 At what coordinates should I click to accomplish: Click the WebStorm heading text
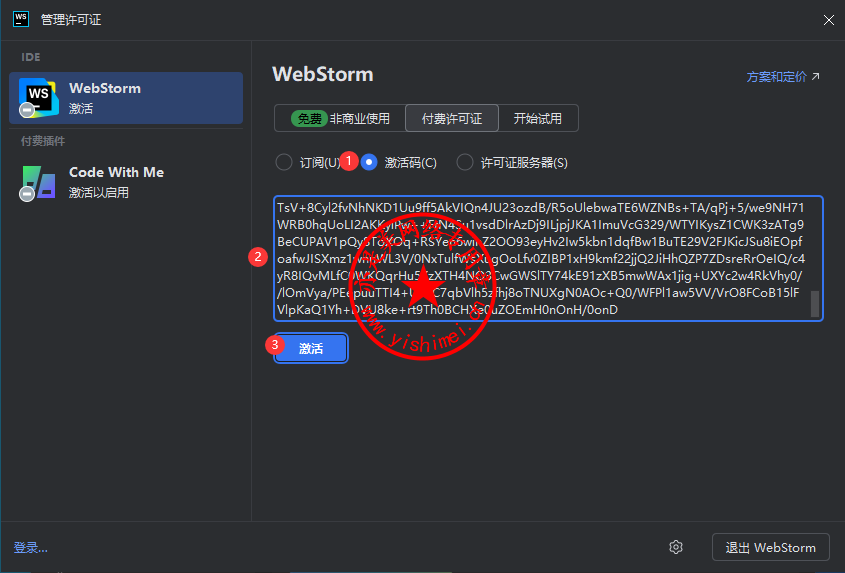(323, 74)
